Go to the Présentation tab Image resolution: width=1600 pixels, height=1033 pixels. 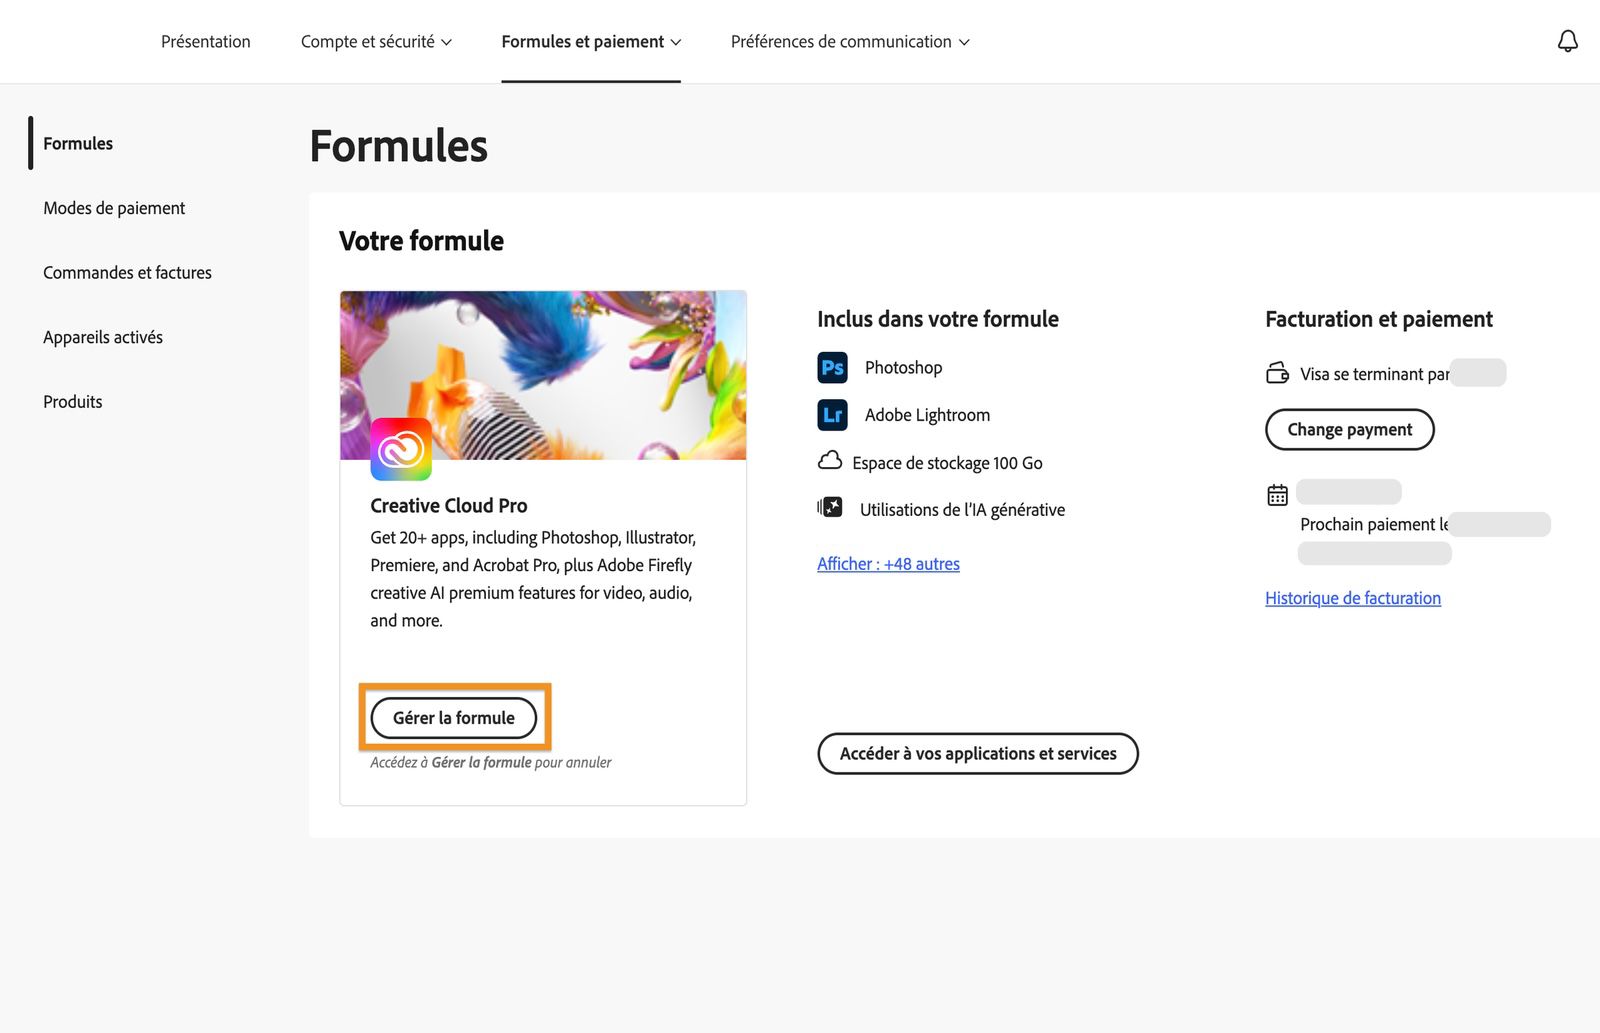coord(206,42)
